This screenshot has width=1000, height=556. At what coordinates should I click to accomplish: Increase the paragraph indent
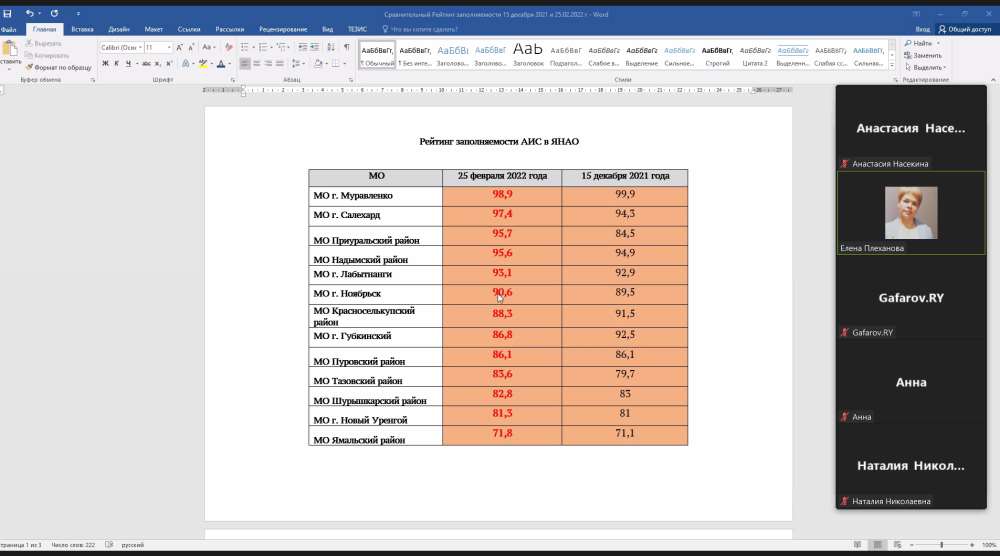click(x=314, y=47)
